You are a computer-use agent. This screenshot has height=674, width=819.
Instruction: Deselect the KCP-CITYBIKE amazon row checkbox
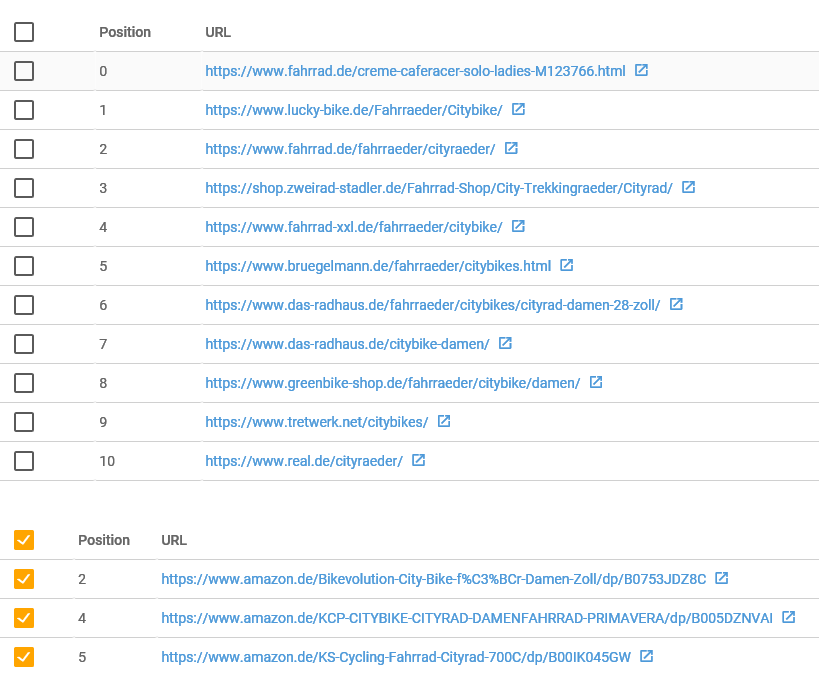tap(24, 618)
